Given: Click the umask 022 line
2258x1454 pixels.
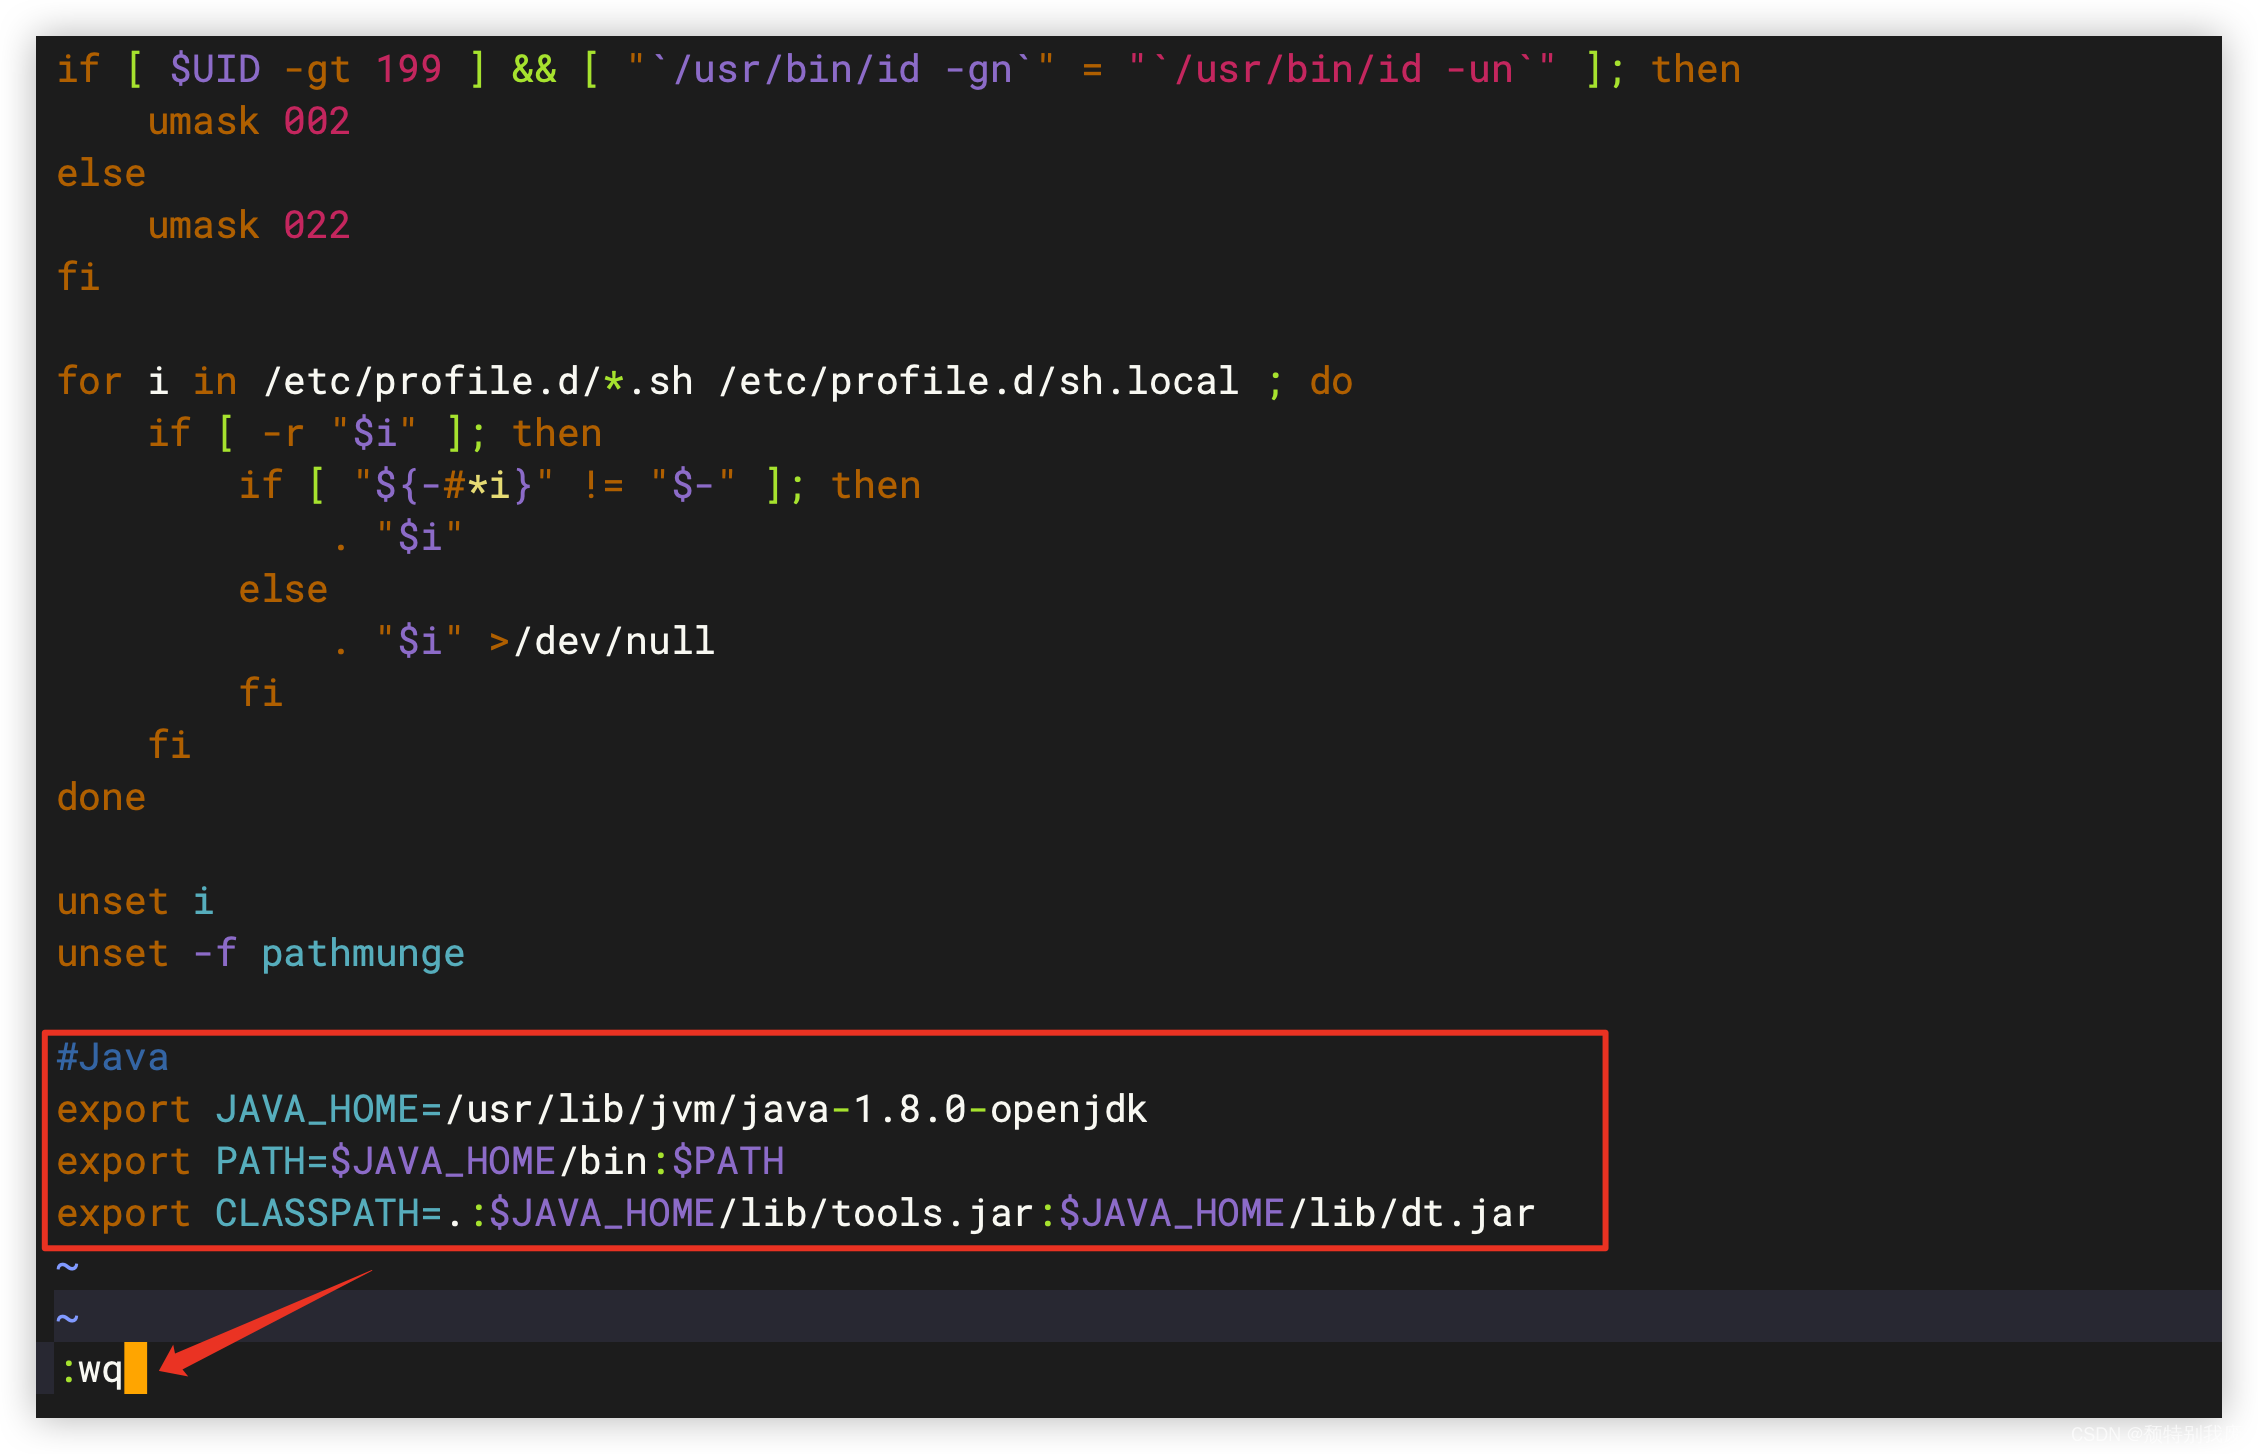Looking at the screenshot, I should pyautogui.click(x=249, y=226).
